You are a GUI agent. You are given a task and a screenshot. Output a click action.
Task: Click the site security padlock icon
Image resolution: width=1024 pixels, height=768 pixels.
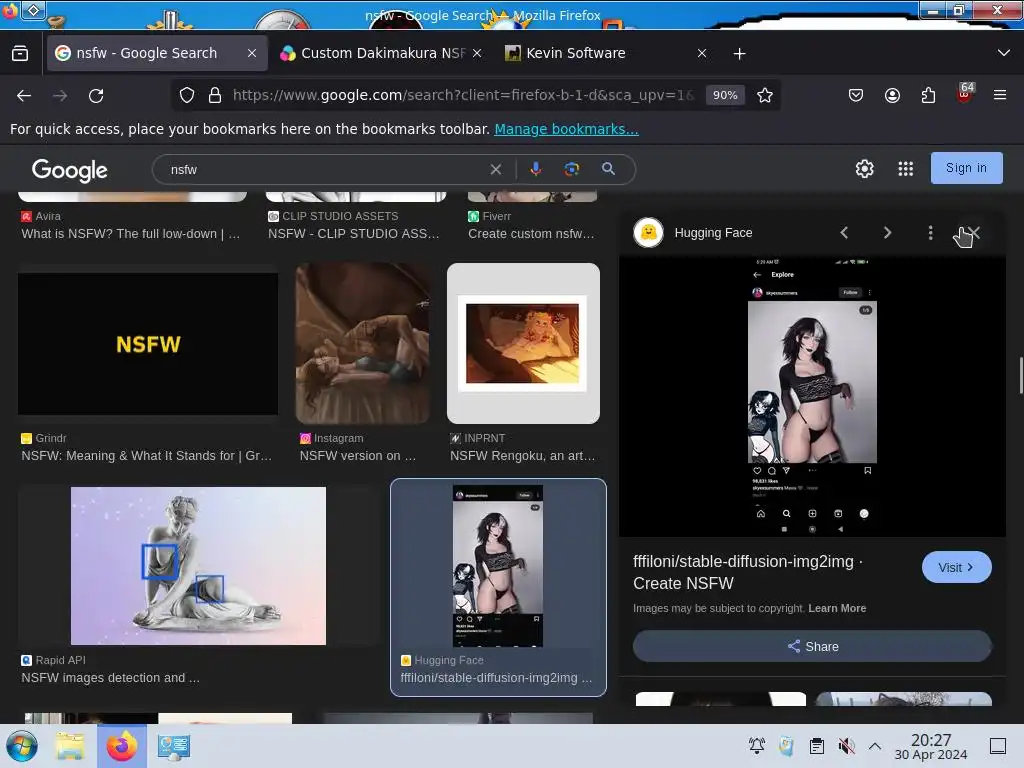tap(214, 95)
